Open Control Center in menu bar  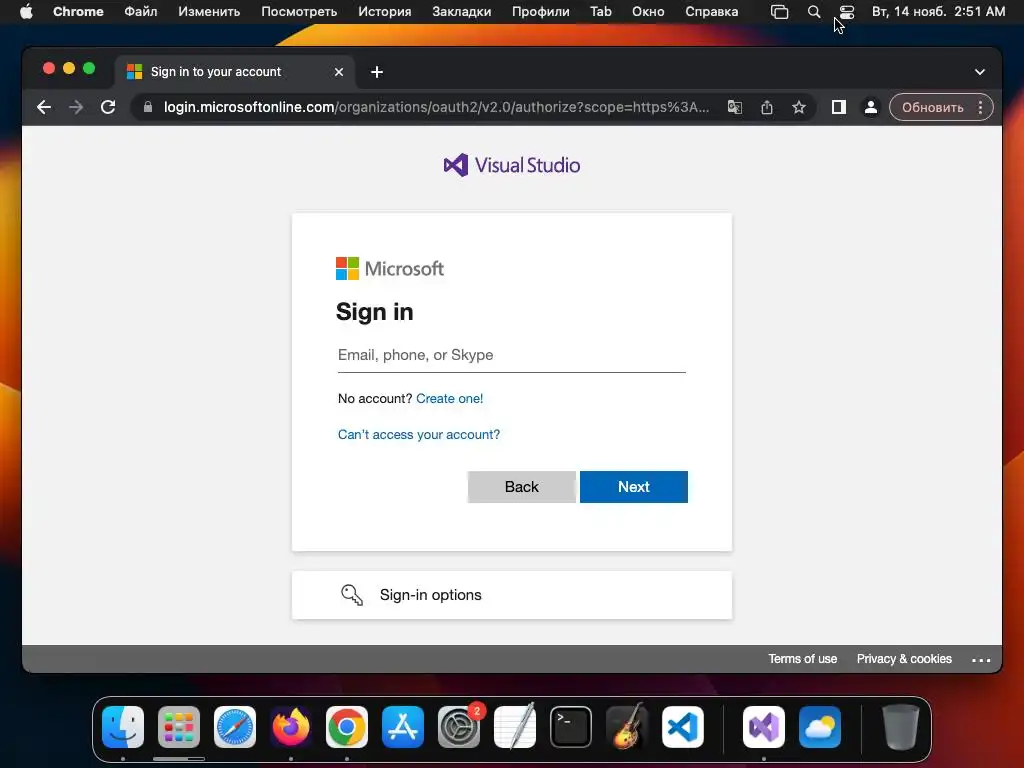(847, 12)
